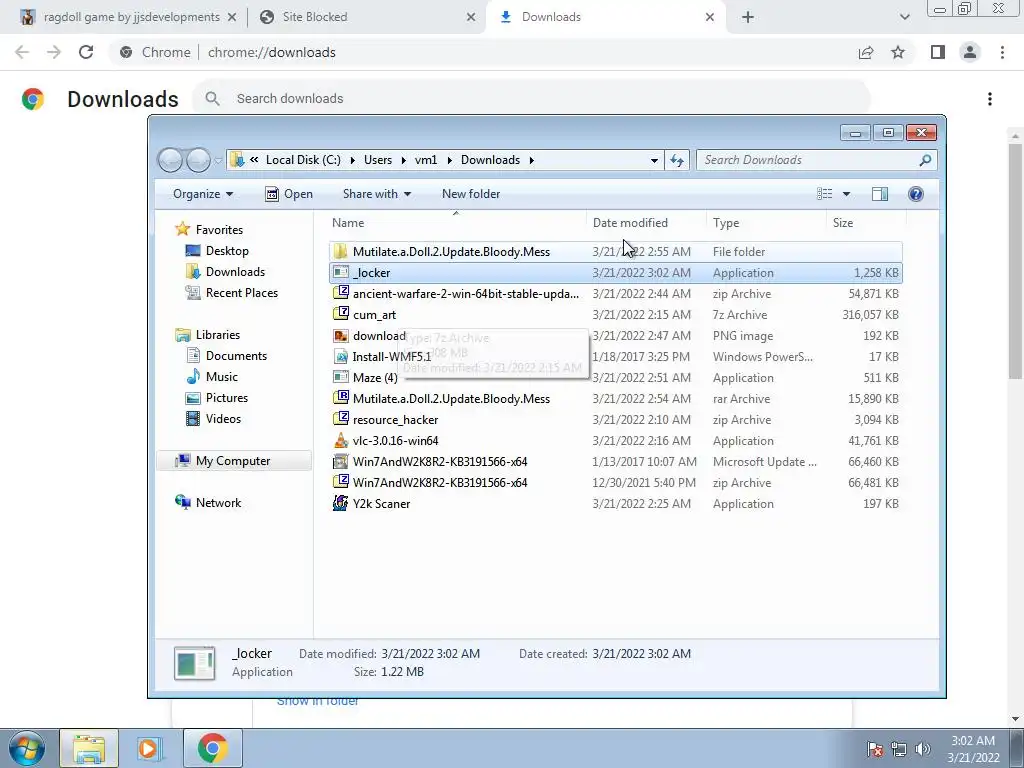Launch the media player taskbar icon

149,748
